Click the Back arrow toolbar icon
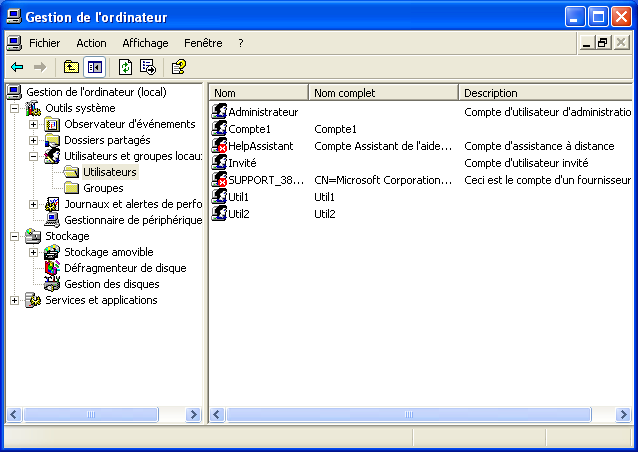This screenshot has width=638, height=452. pos(17,67)
